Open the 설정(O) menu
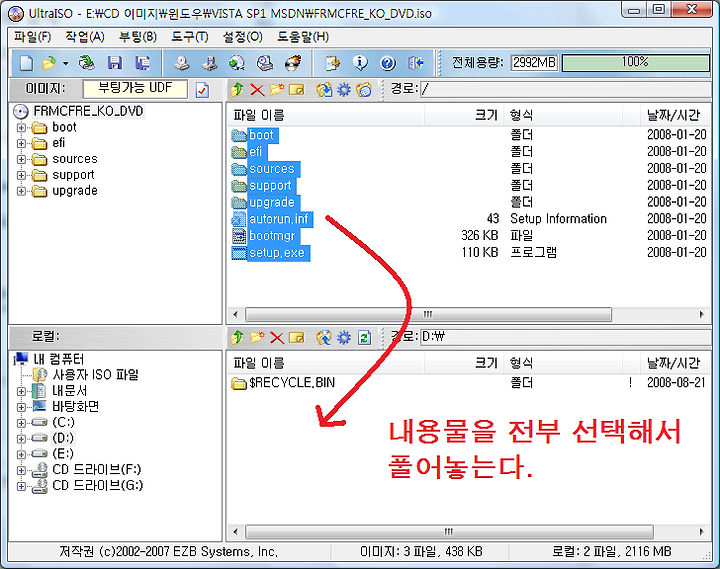This screenshot has width=720, height=569. pos(242,37)
